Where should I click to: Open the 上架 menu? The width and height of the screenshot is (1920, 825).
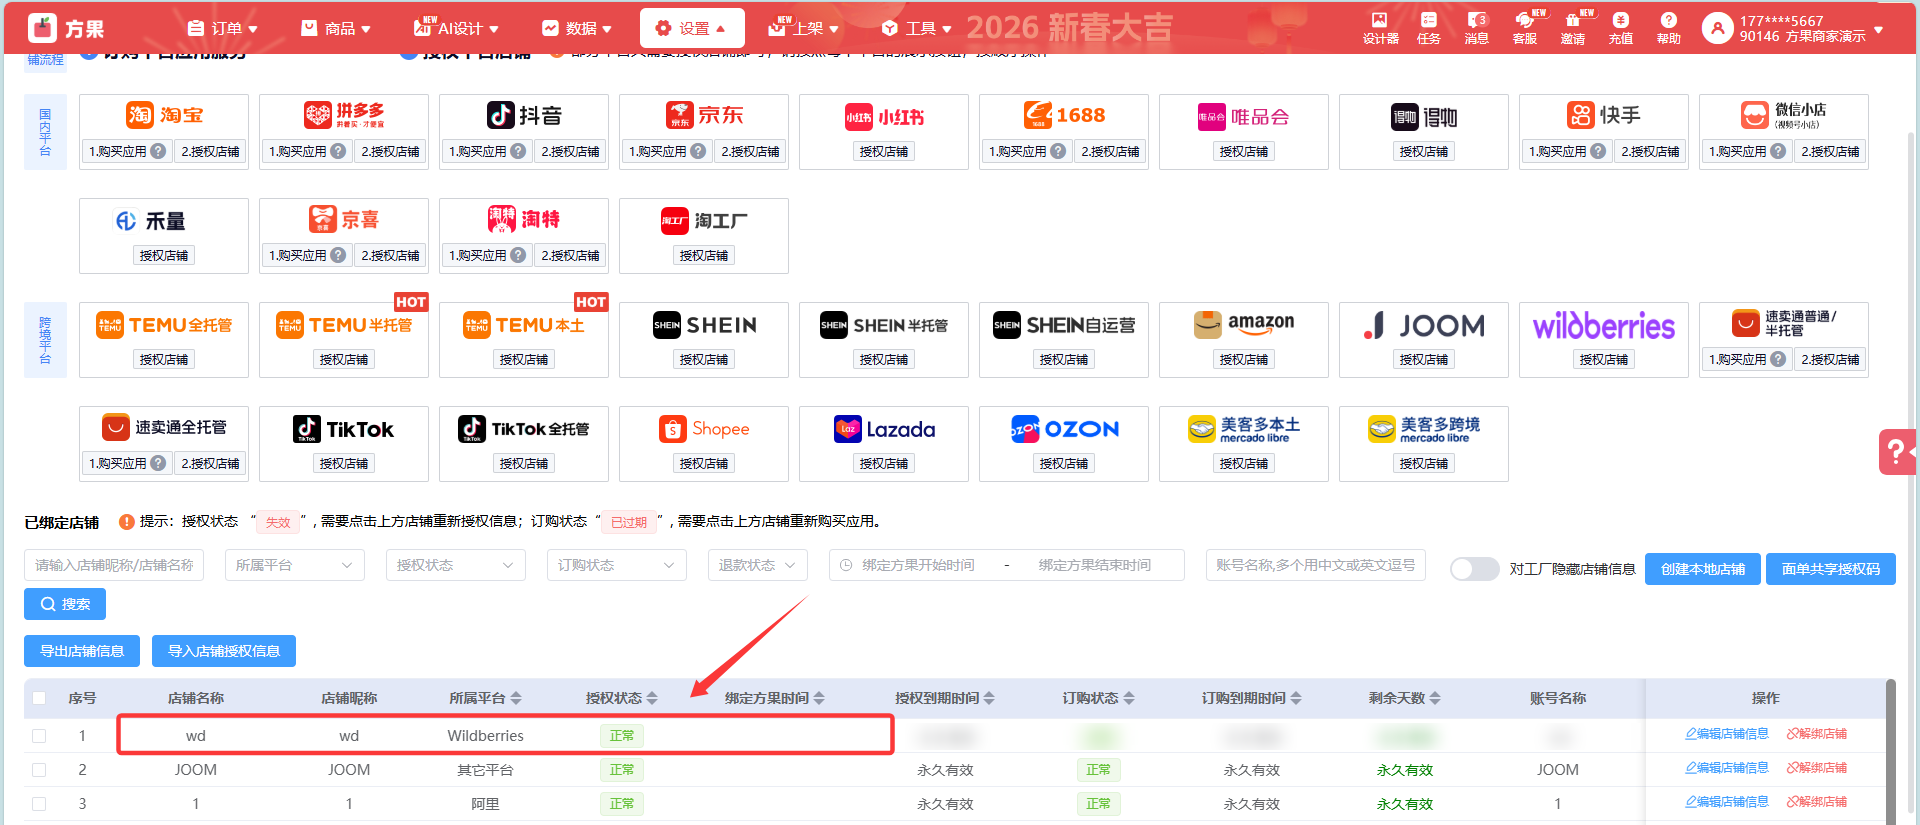803,28
